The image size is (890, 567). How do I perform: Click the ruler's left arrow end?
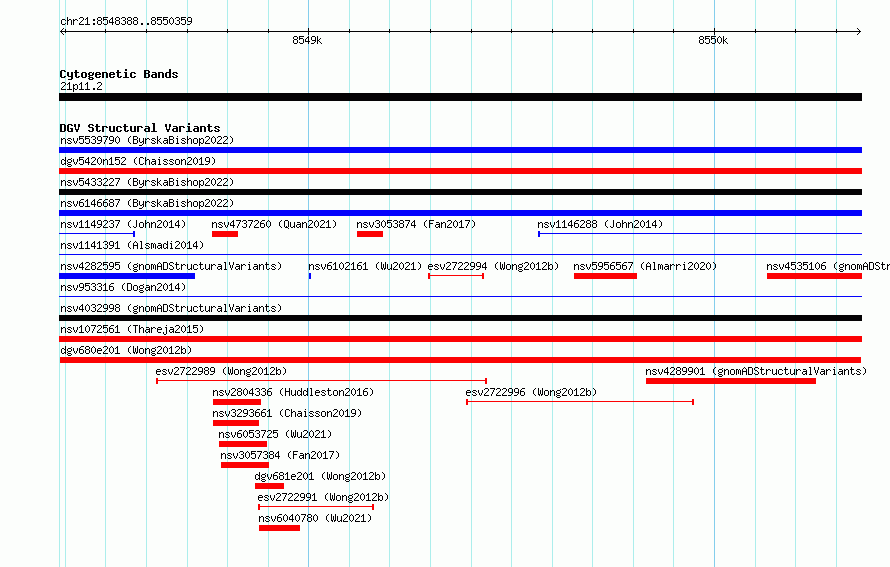(62, 31)
